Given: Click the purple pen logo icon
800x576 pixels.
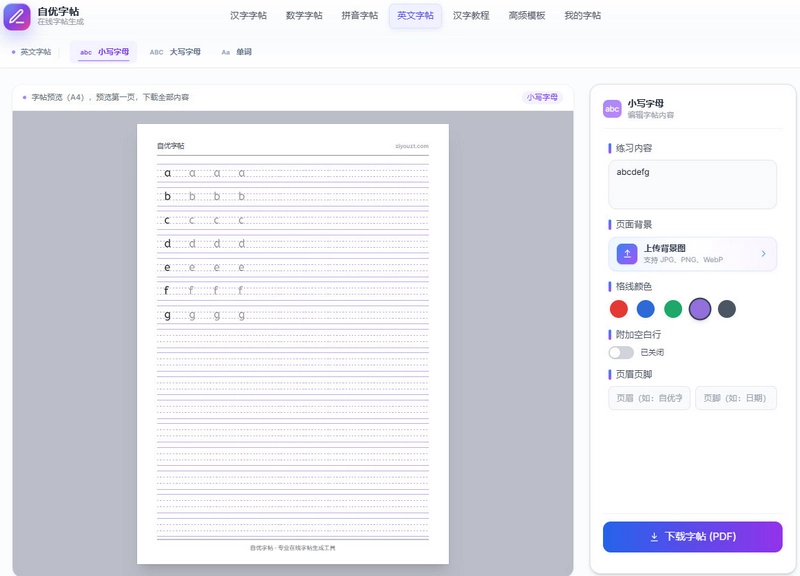Looking at the screenshot, I should click(17, 16).
